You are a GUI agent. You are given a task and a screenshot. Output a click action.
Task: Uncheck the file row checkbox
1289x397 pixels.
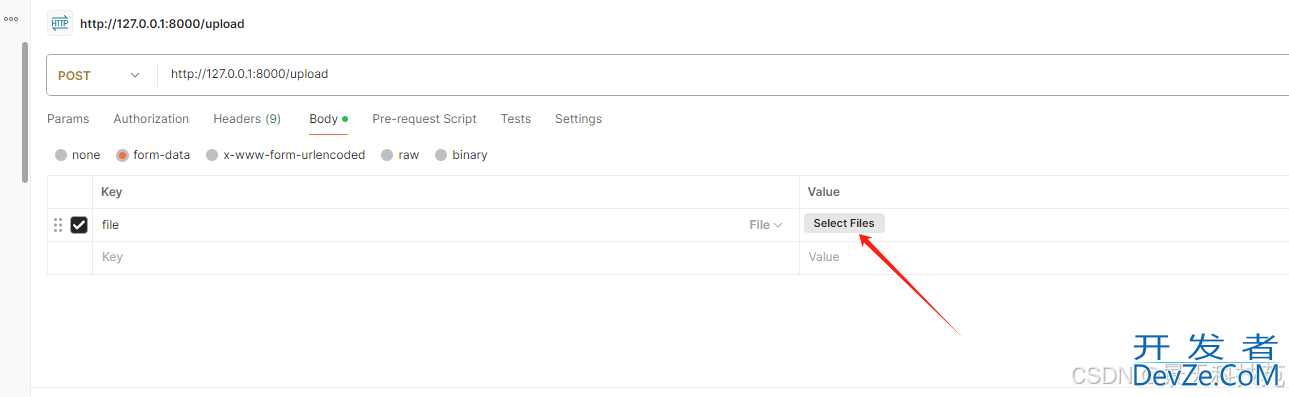[x=79, y=225]
